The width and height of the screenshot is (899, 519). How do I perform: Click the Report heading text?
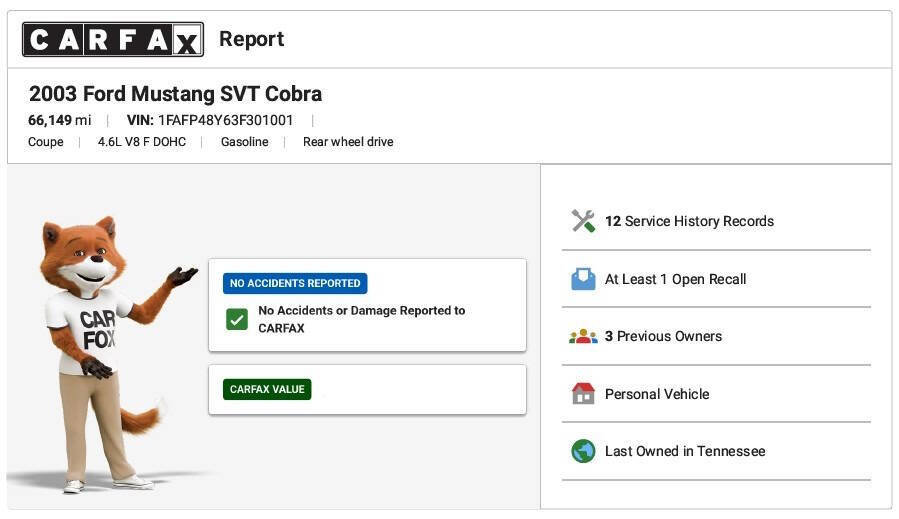tap(252, 39)
